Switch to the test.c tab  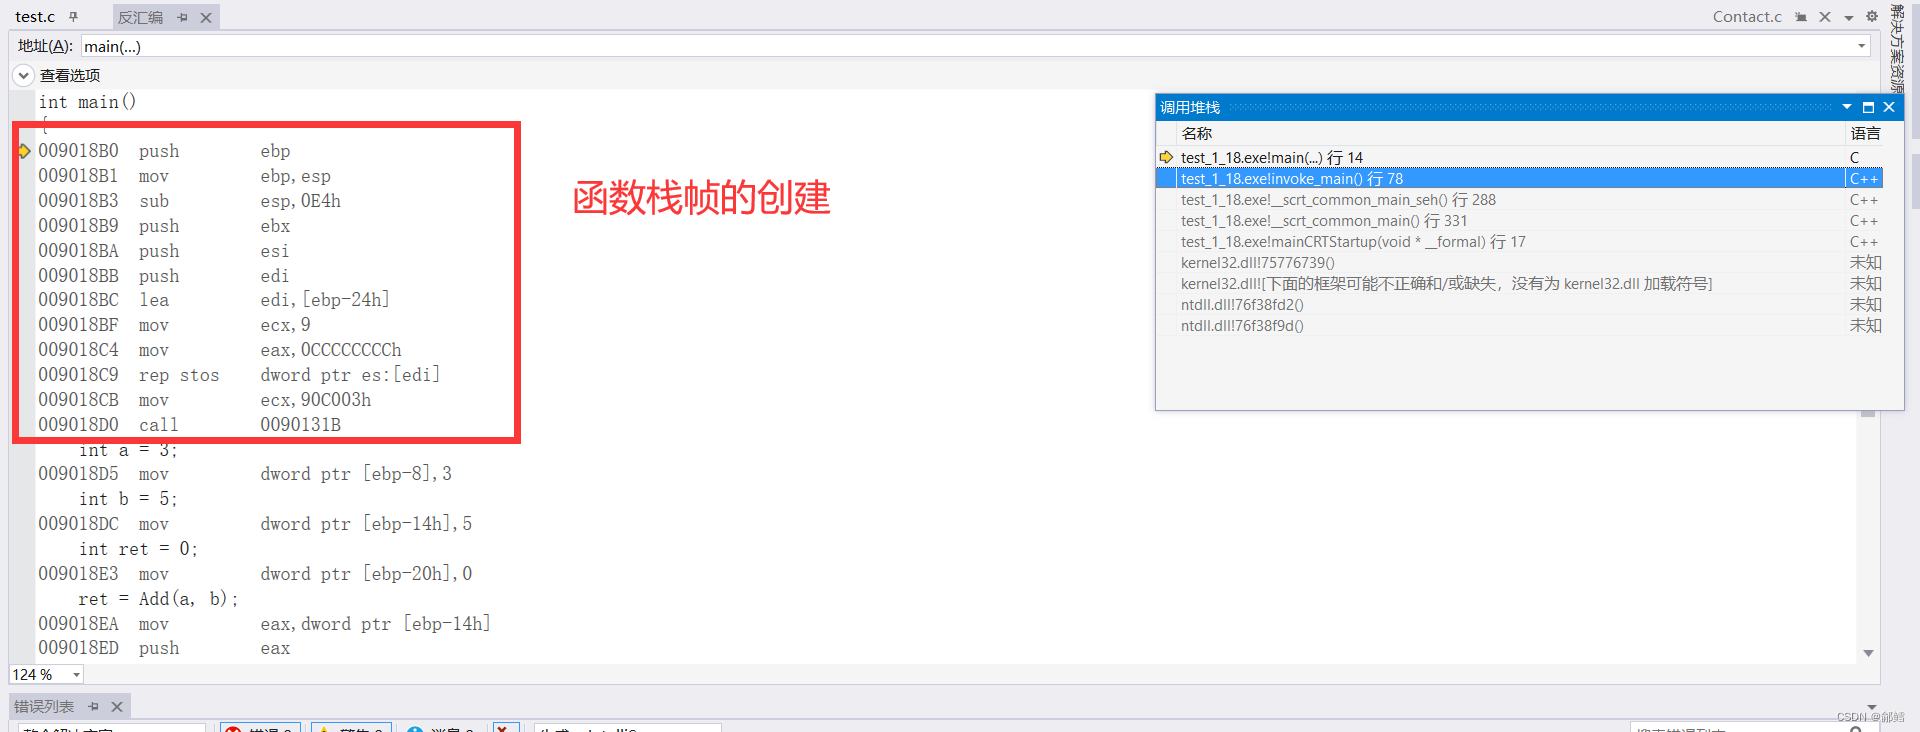click(x=35, y=17)
